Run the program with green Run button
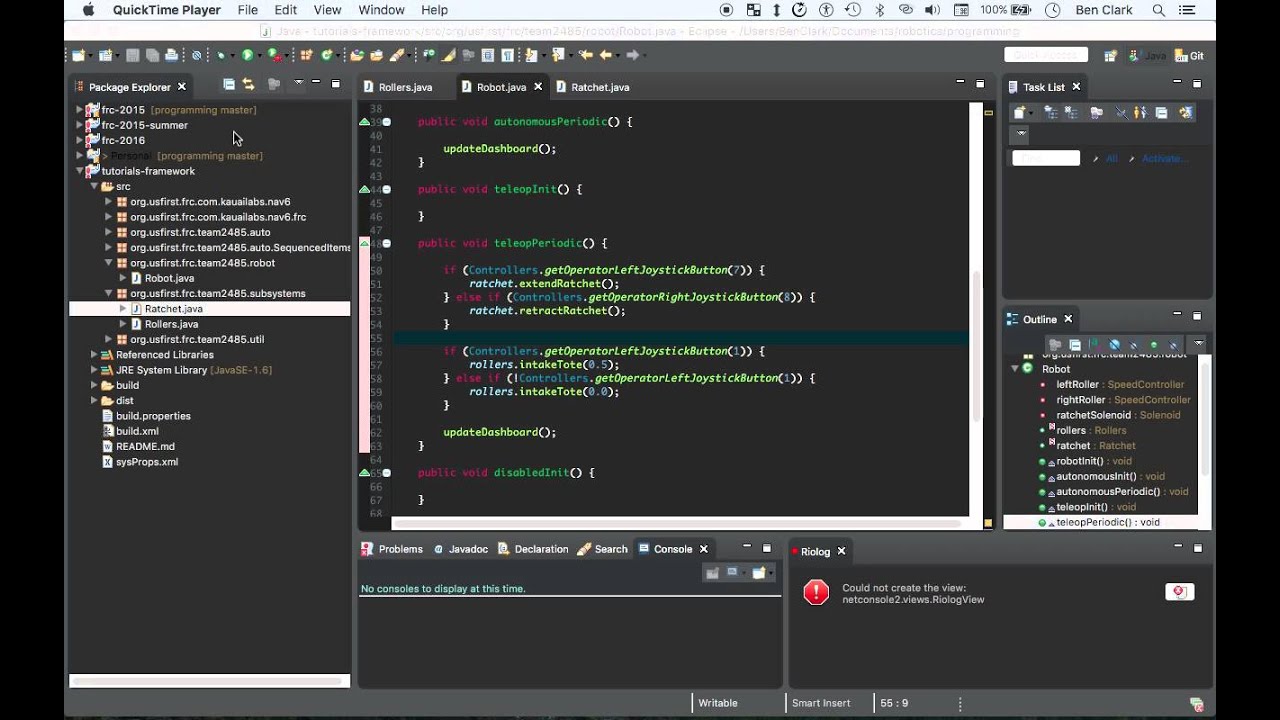Viewport: 1280px width, 720px height. 247,55
